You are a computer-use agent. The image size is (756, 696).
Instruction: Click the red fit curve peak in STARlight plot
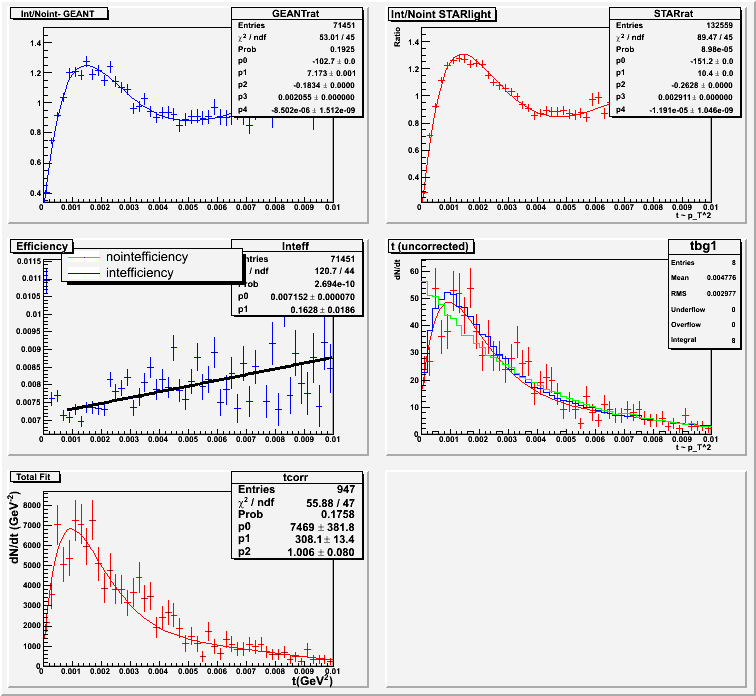[461, 55]
